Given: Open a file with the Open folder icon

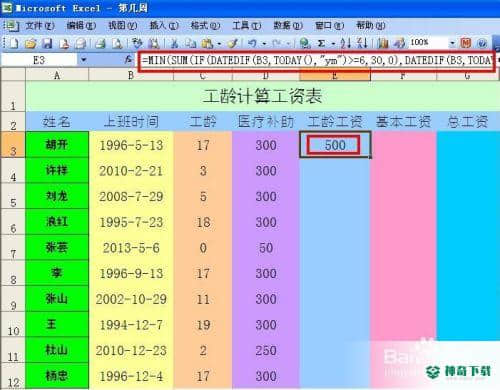Looking at the screenshot, I should point(30,43).
